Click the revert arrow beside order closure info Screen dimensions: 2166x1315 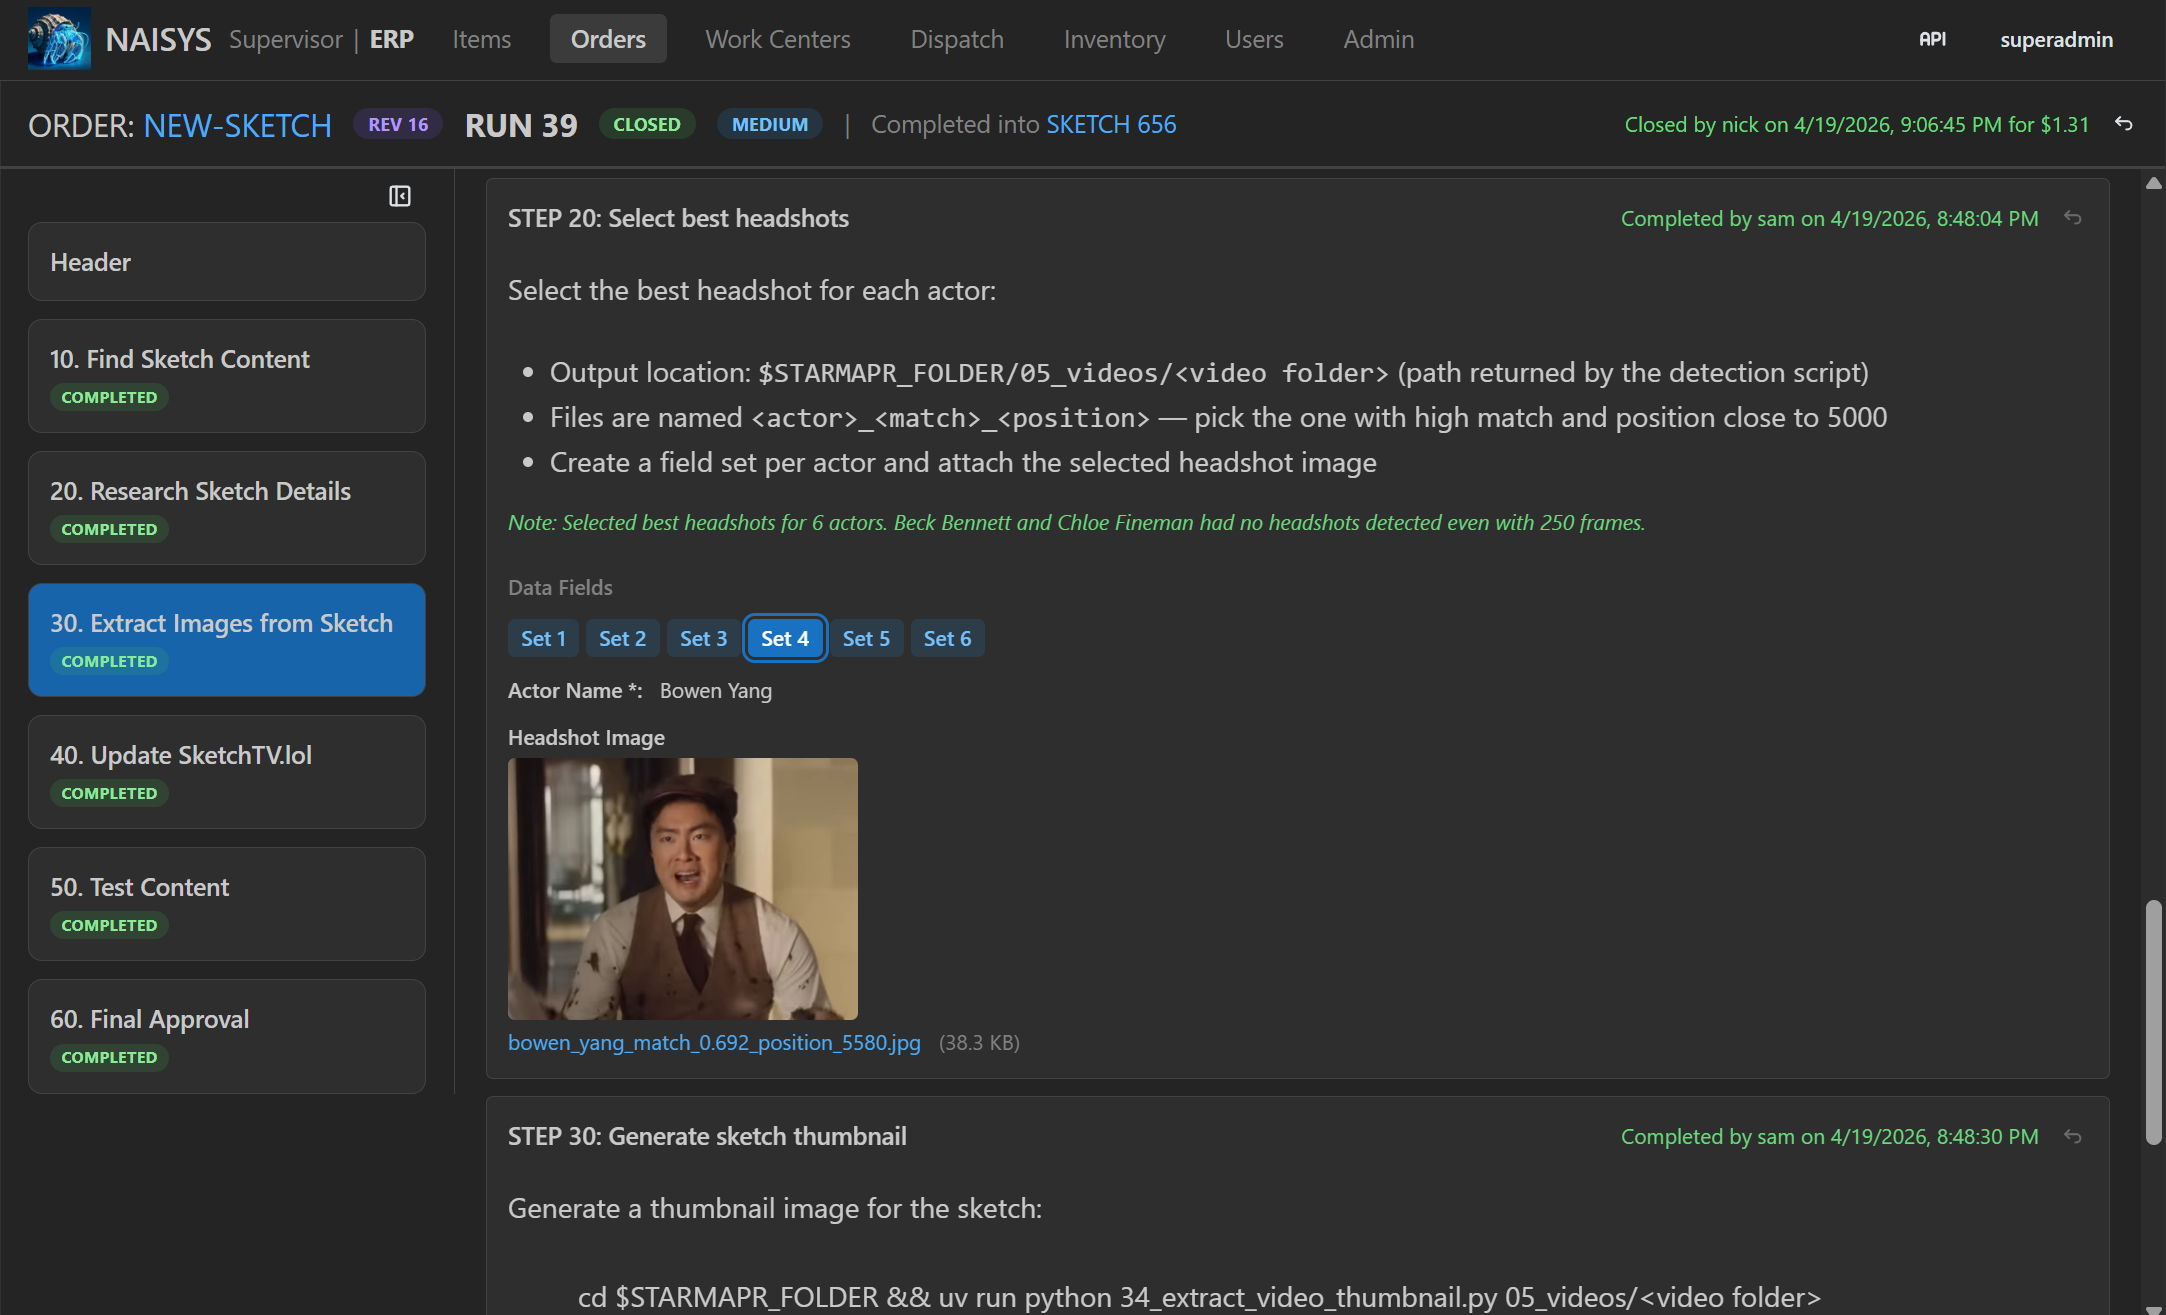[2126, 124]
